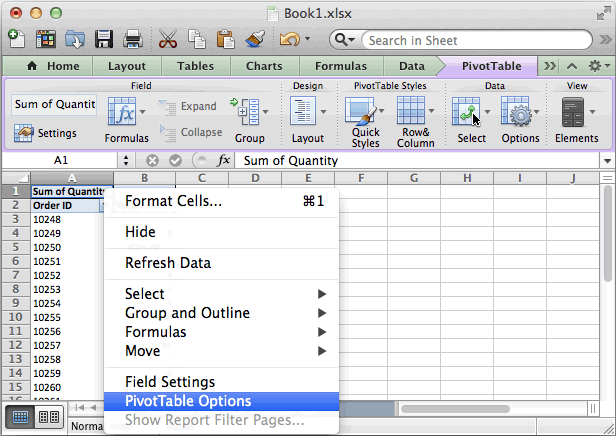Select the Format painter brush icon
The height and width of the screenshot is (436, 616).
(255, 39)
